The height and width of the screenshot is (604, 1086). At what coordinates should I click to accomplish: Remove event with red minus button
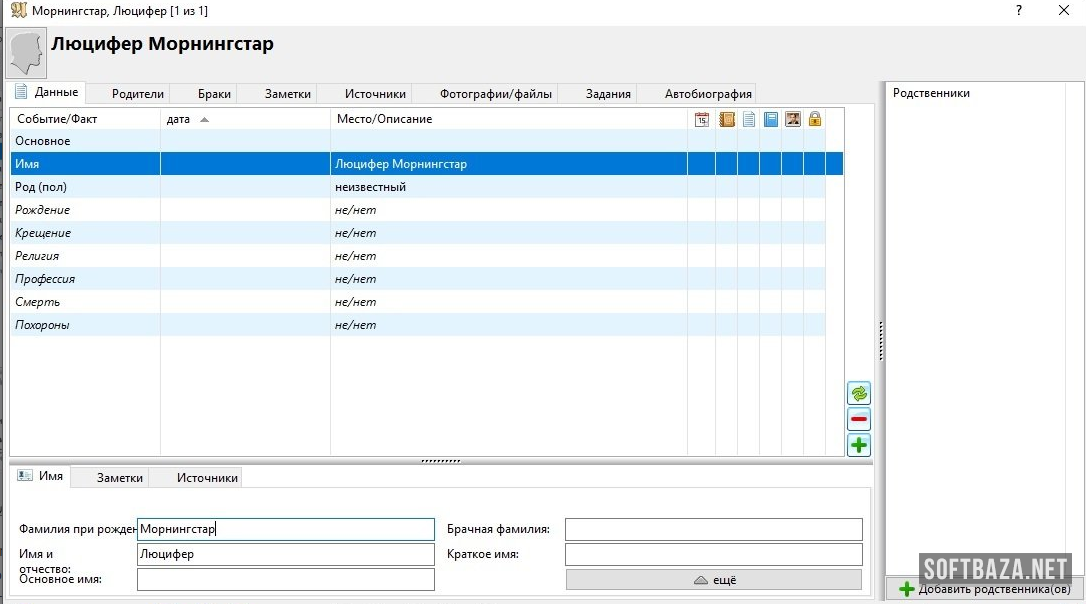pyautogui.click(x=859, y=420)
